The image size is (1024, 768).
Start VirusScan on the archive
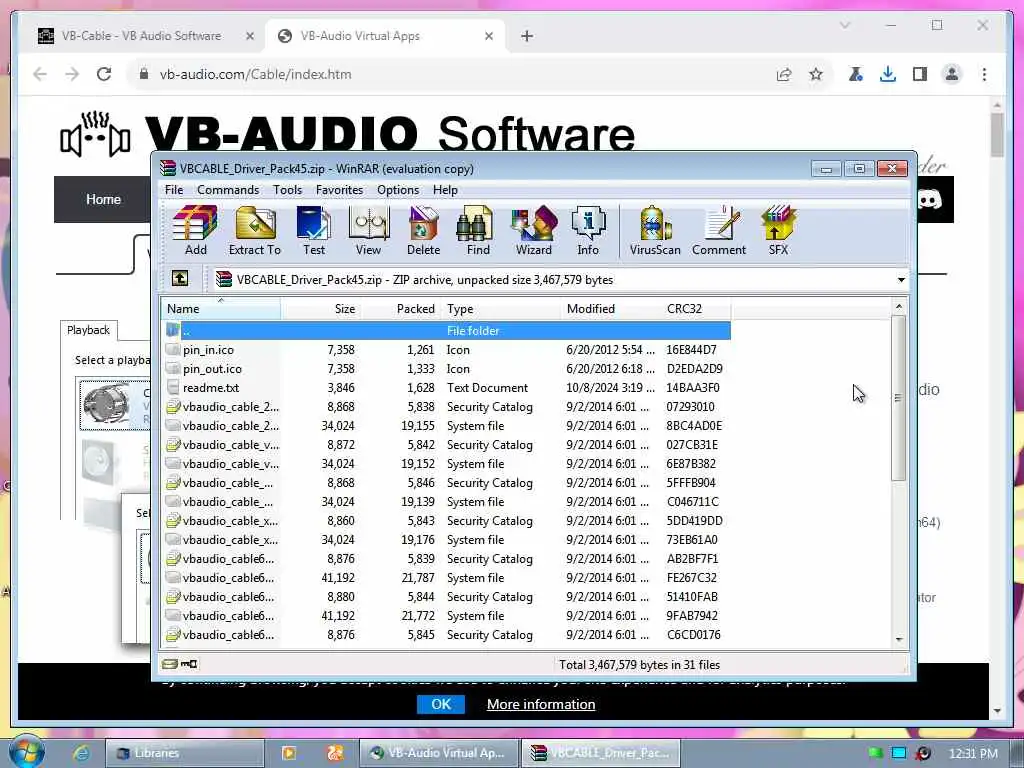click(655, 230)
